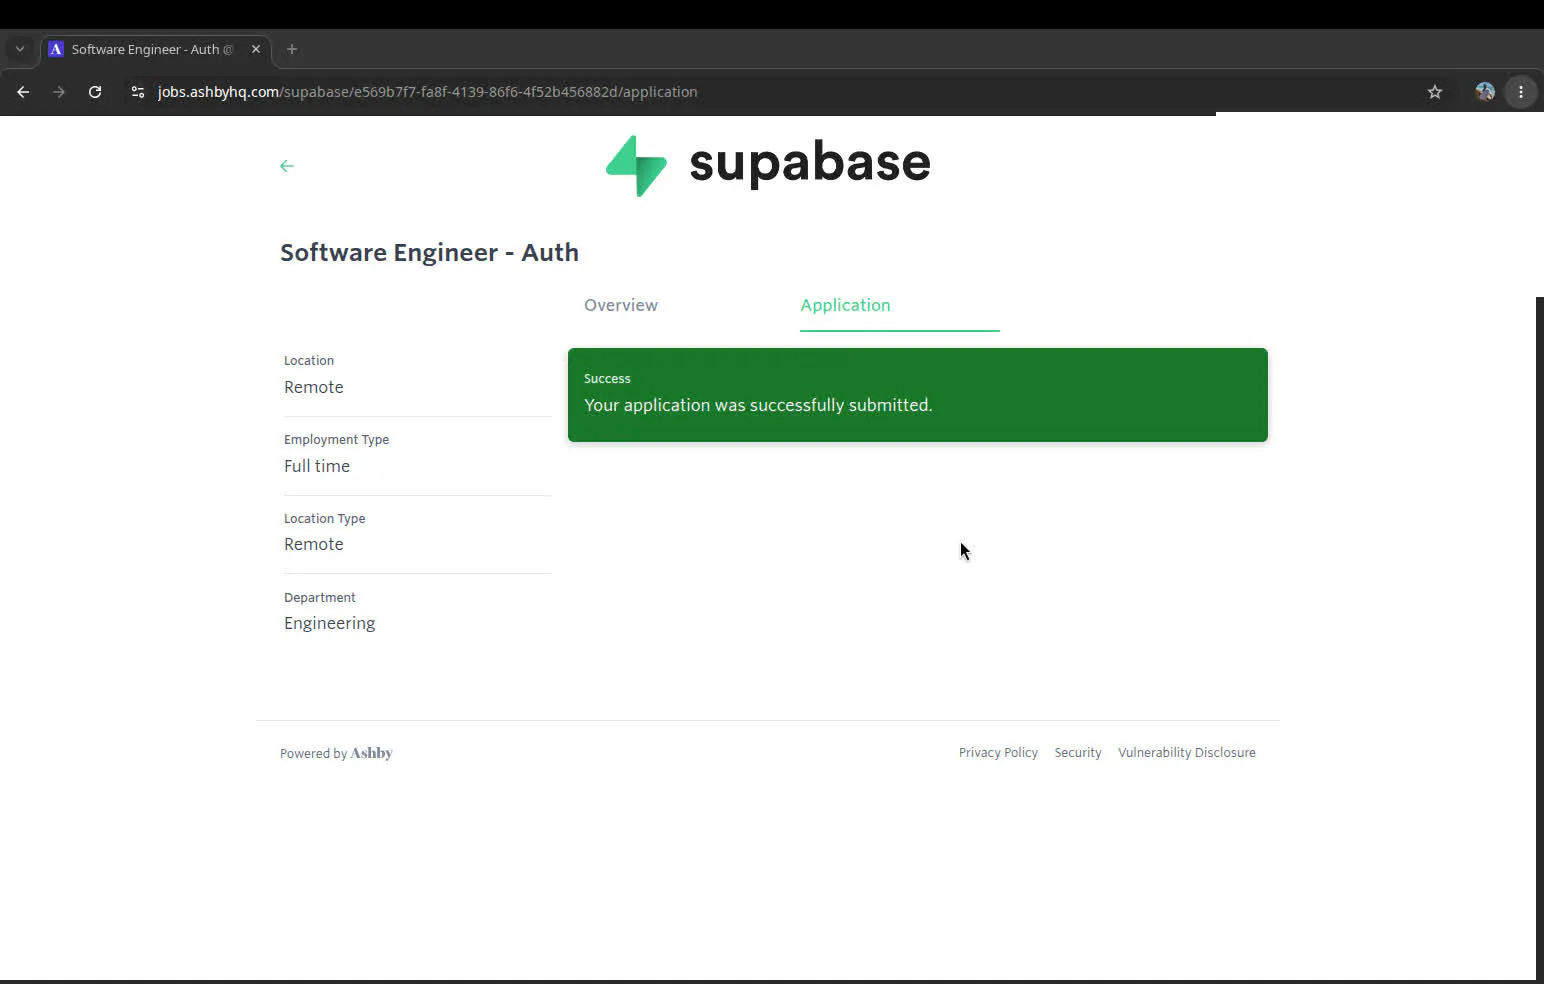Go back using the browser back button

(x=23, y=92)
